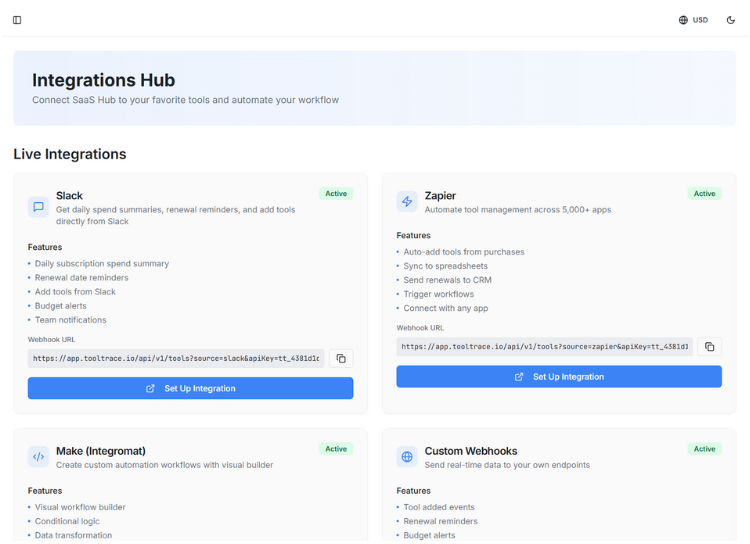Click the Make (Integromat) Active badge
Screen dimensions: 750x544
click(336, 449)
